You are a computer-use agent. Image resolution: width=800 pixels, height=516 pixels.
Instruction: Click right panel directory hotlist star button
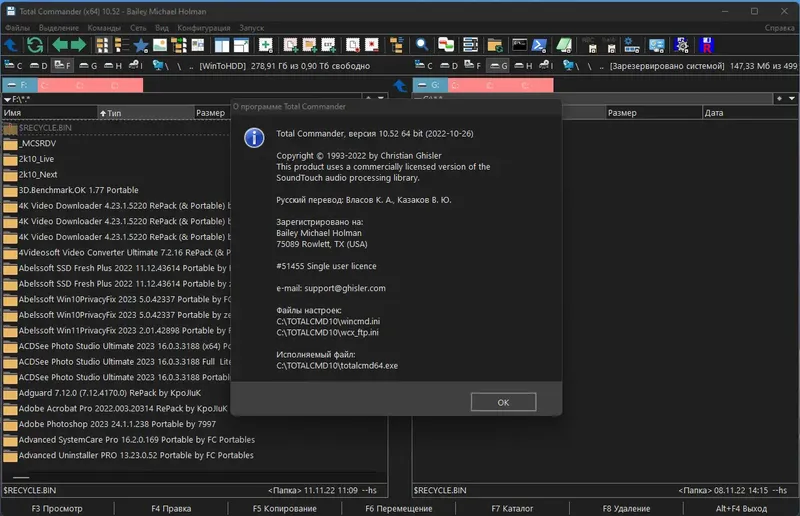pyautogui.click(x=780, y=98)
